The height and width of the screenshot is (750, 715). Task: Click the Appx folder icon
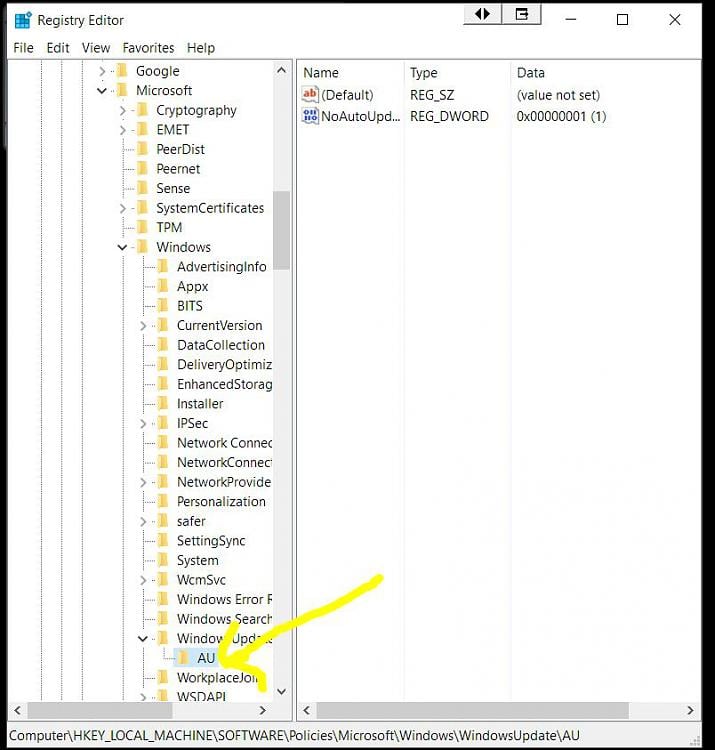click(x=163, y=286)
